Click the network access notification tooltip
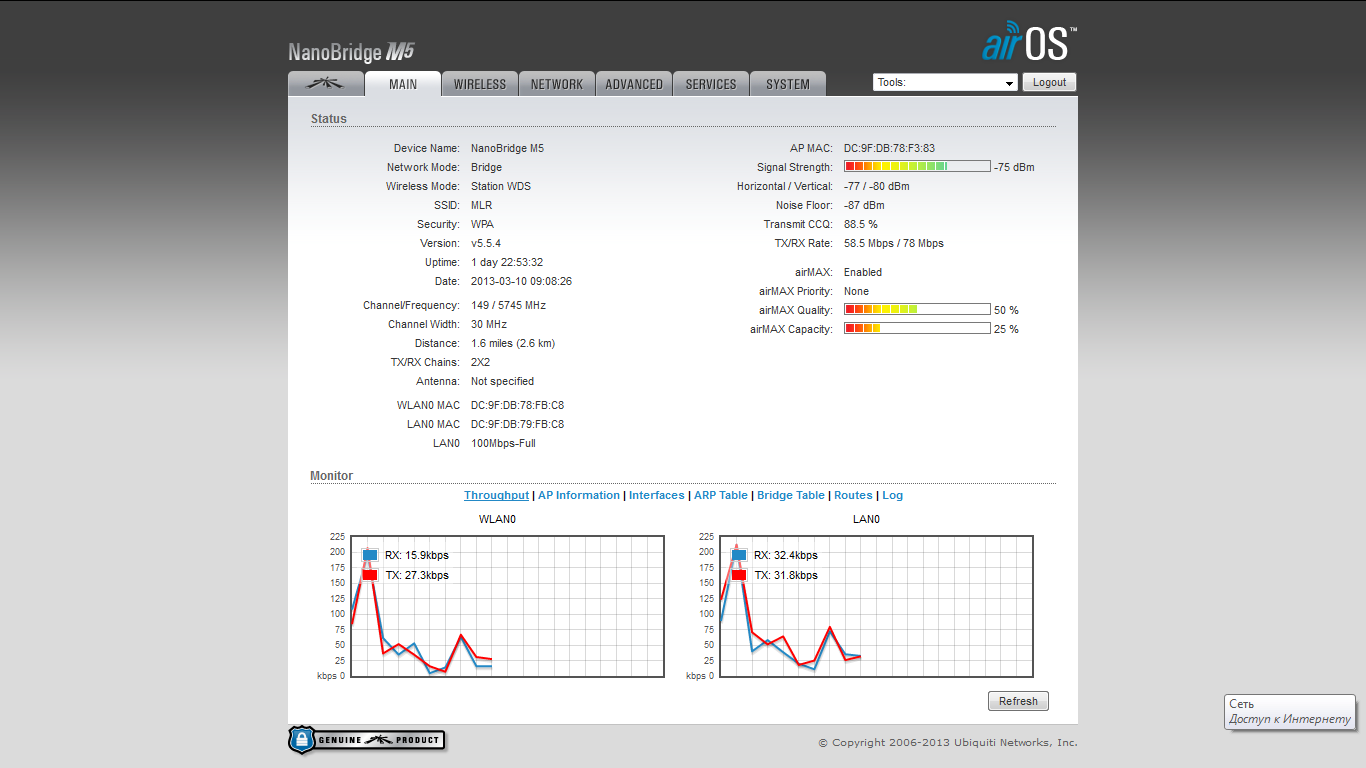The image size is (1366, 768). 1290,712
